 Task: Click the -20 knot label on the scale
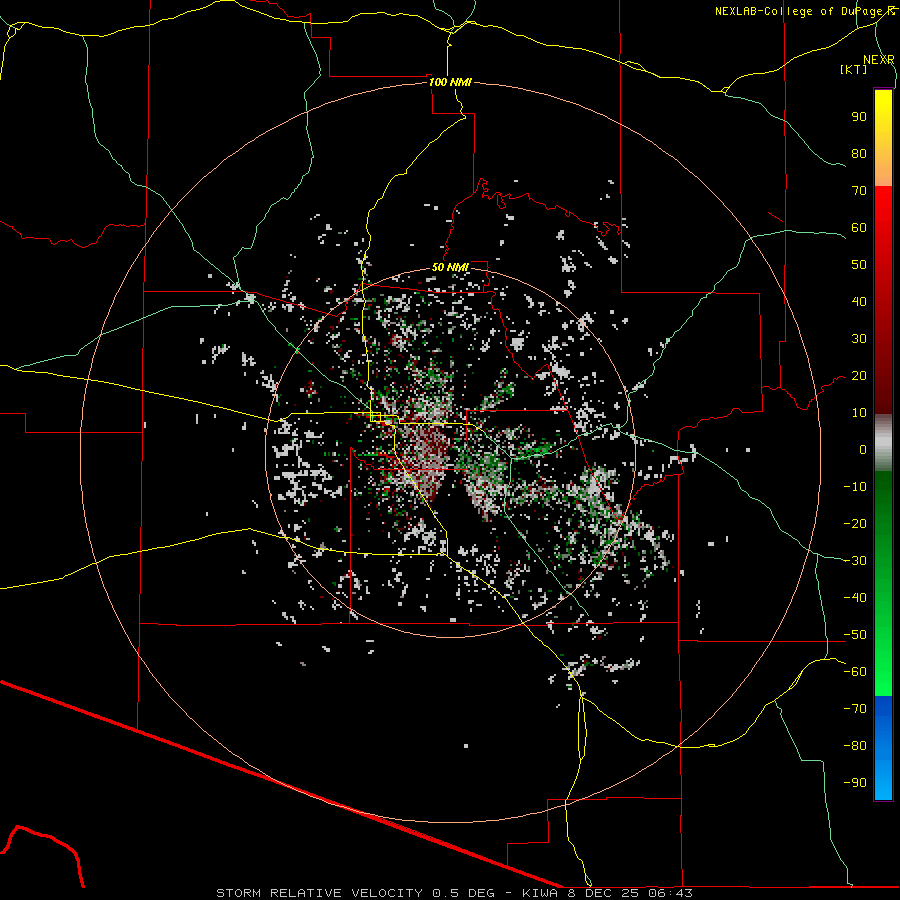point(855,523)
